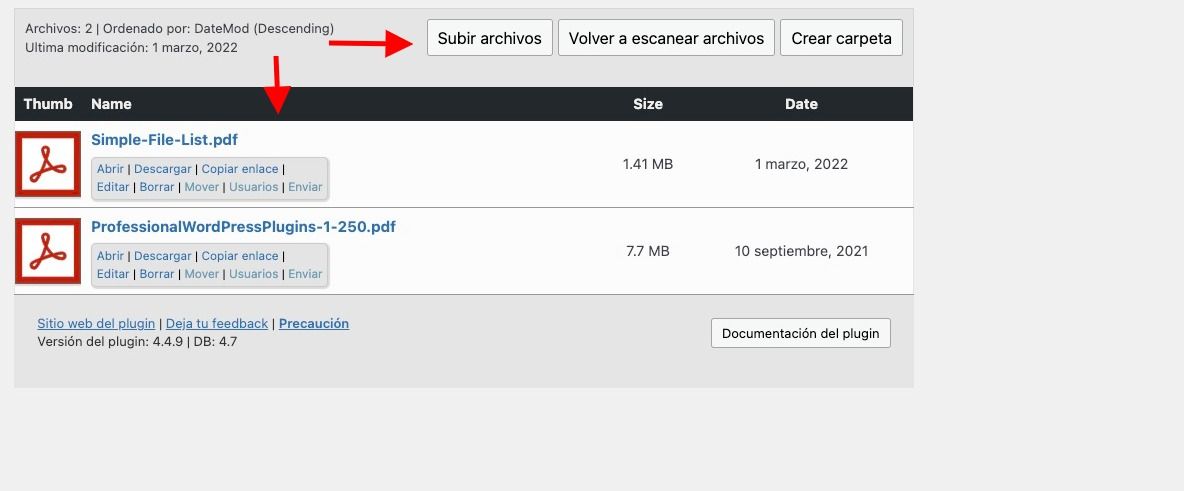1184x491 pixels.
Task: Sort the list by Name column header
Action: 111,104
